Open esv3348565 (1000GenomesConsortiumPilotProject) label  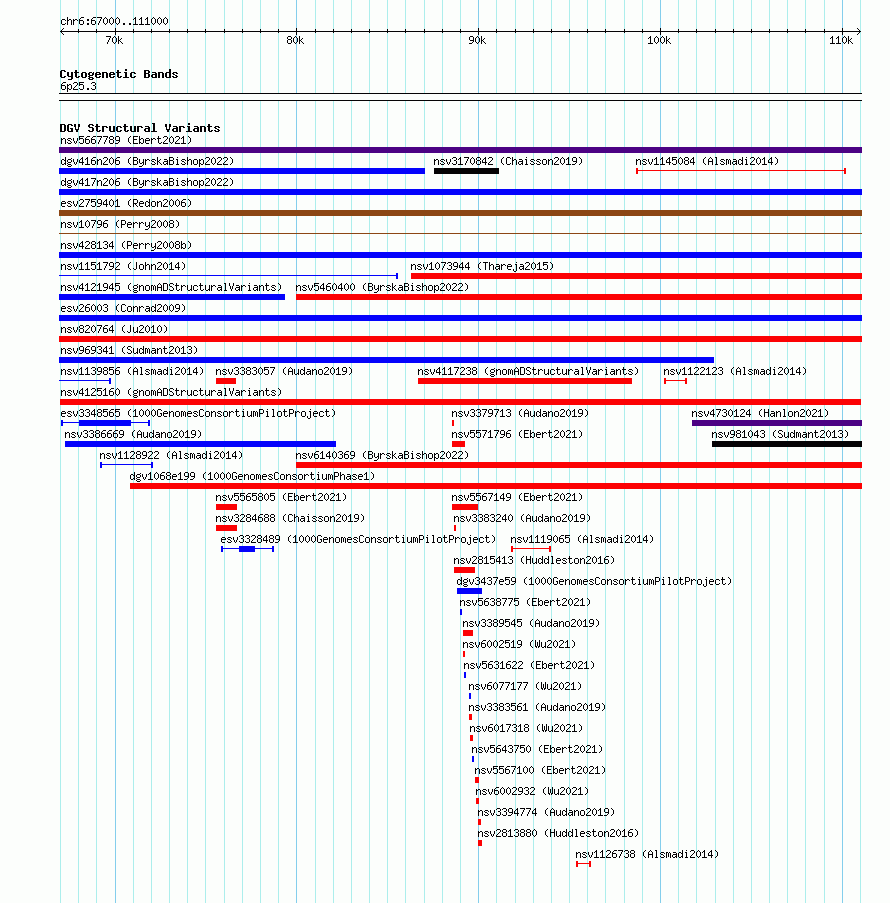pyautogui.click(x=198, y=413)
